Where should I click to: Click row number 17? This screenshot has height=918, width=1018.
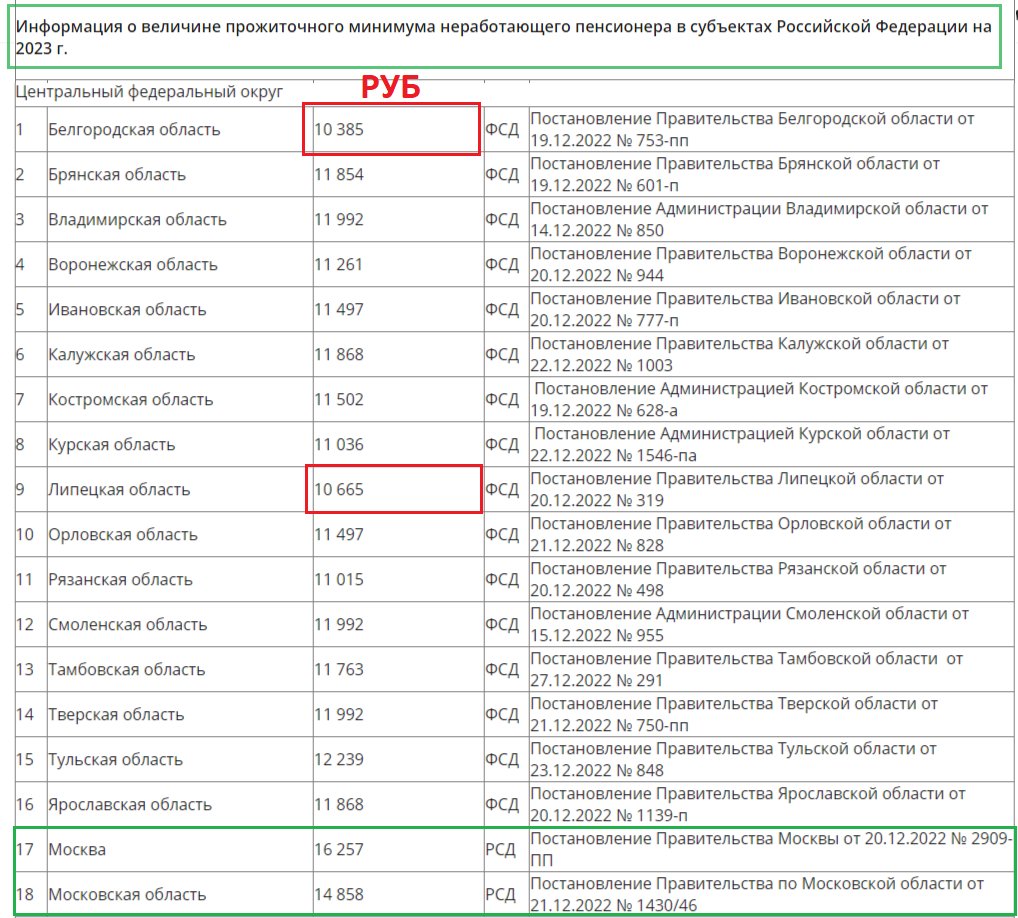point(25,849)
